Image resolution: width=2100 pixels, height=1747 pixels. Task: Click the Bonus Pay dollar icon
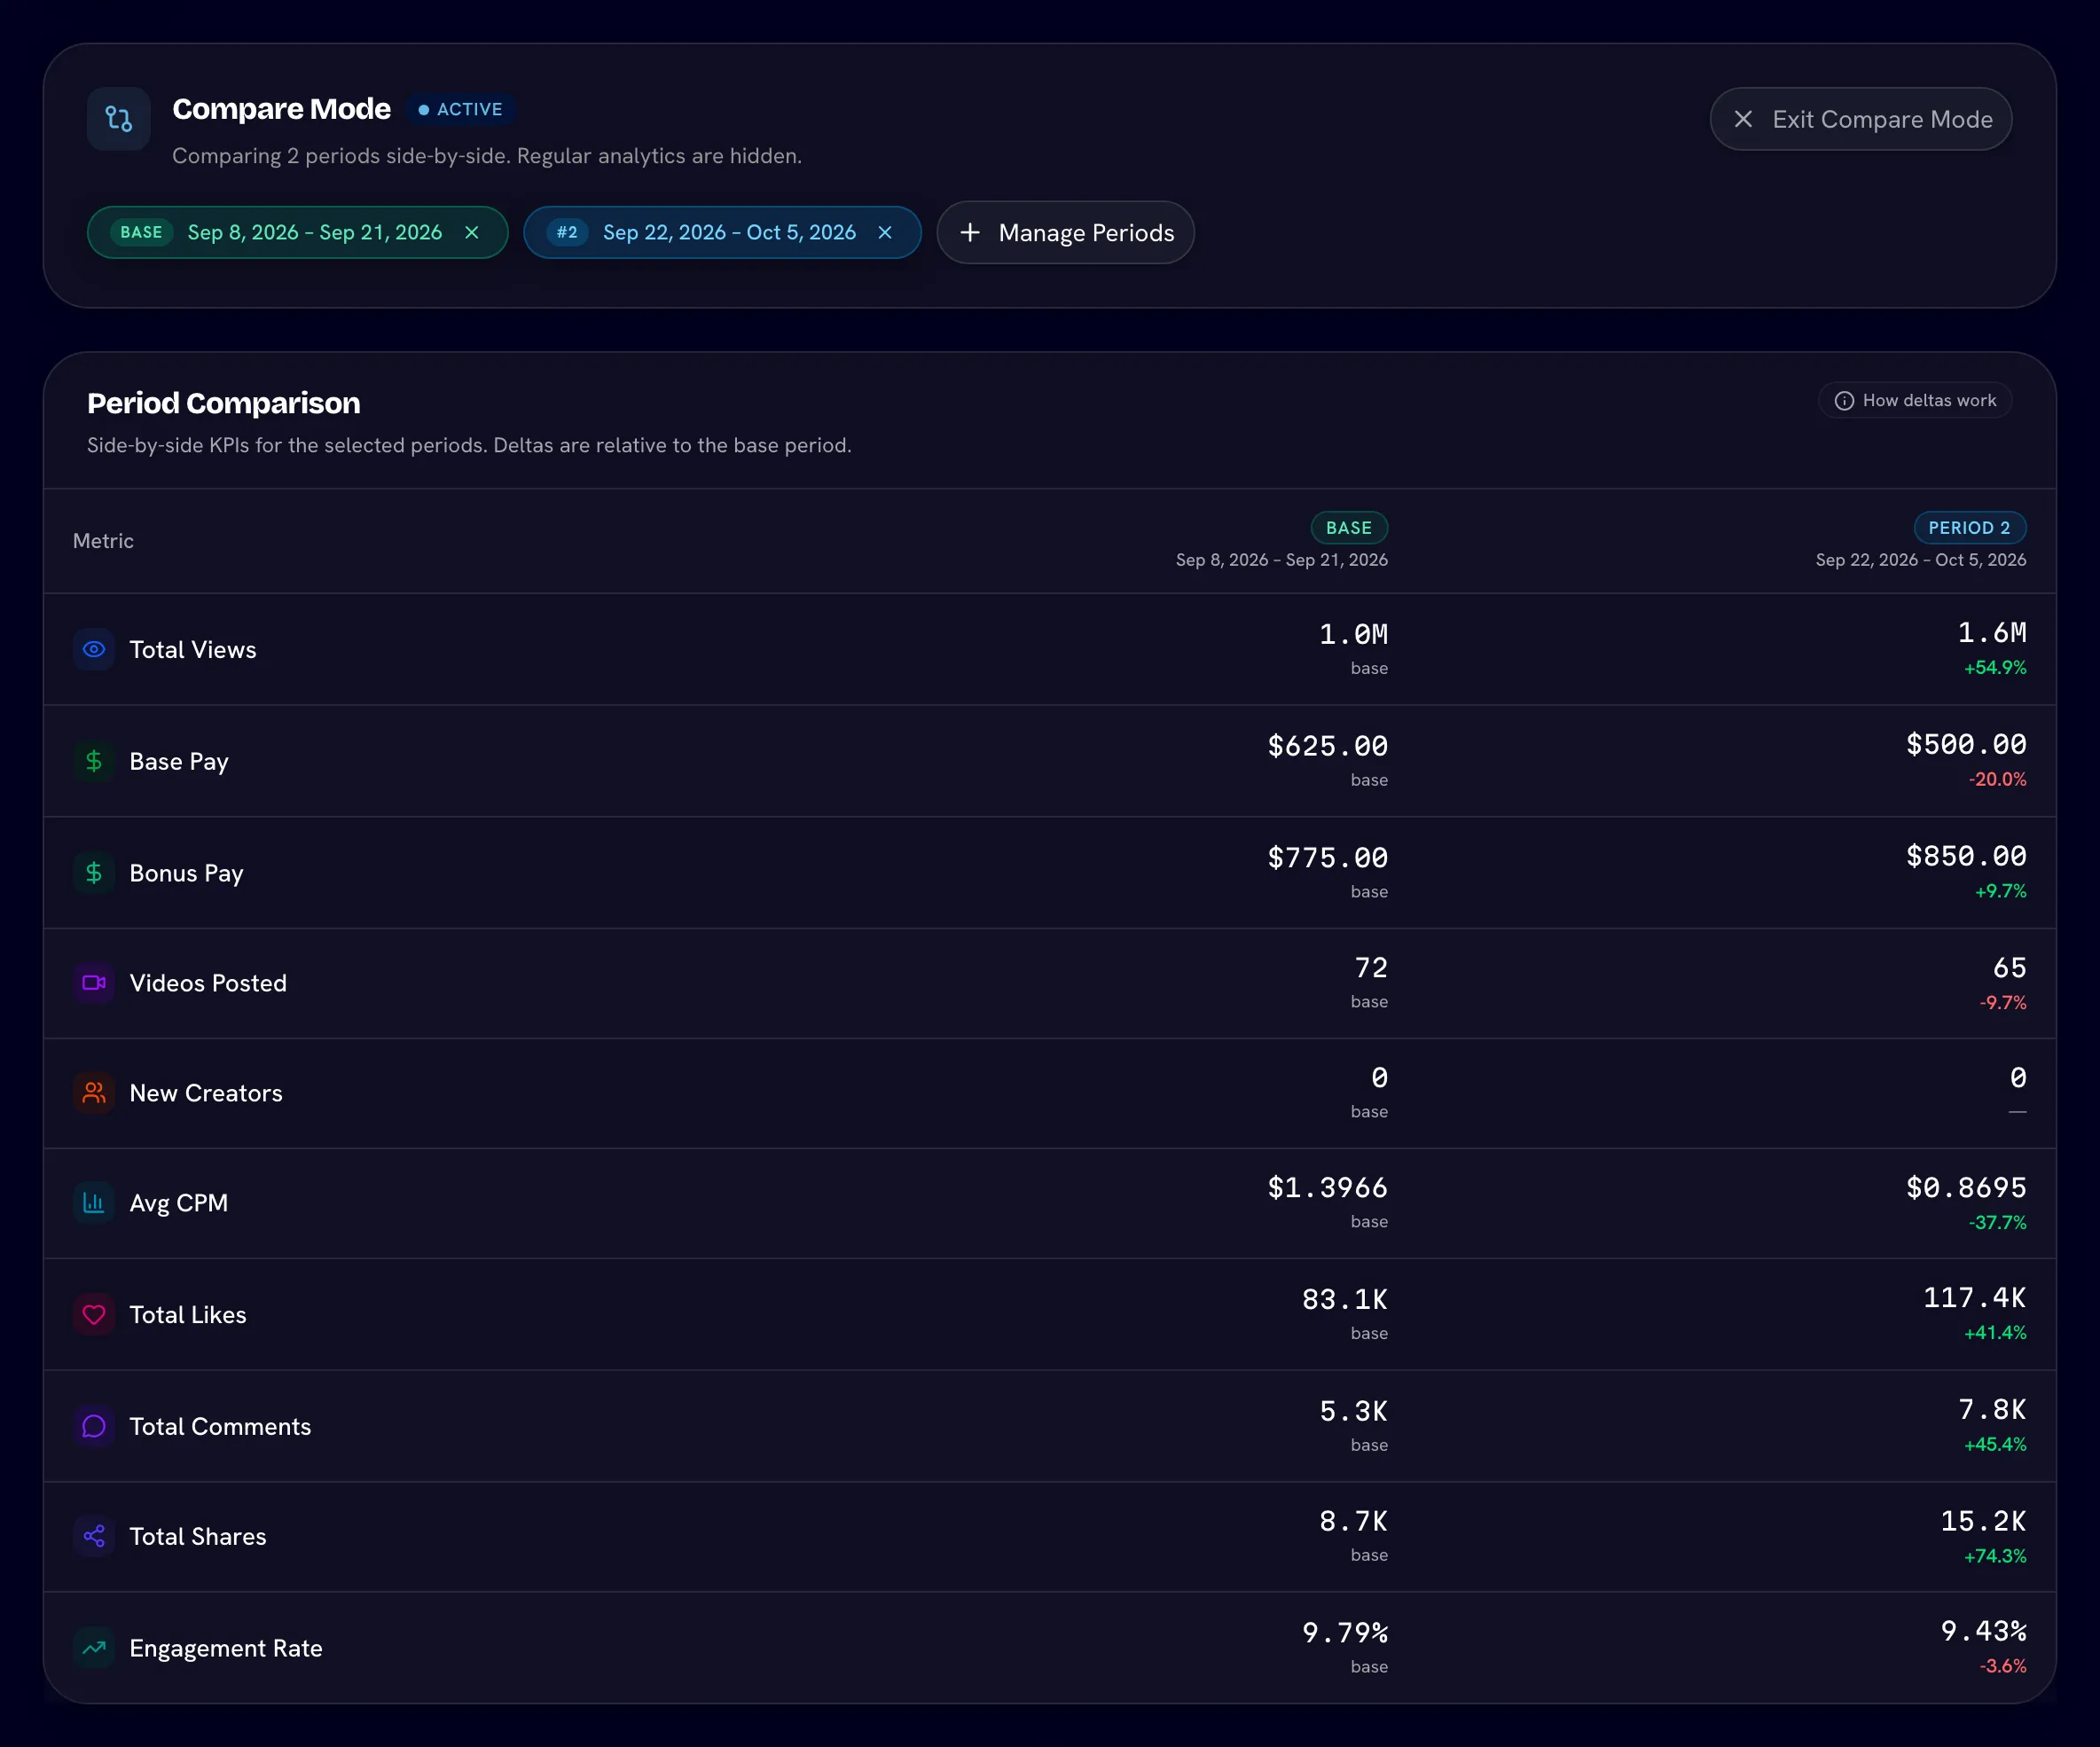point(94,873)
